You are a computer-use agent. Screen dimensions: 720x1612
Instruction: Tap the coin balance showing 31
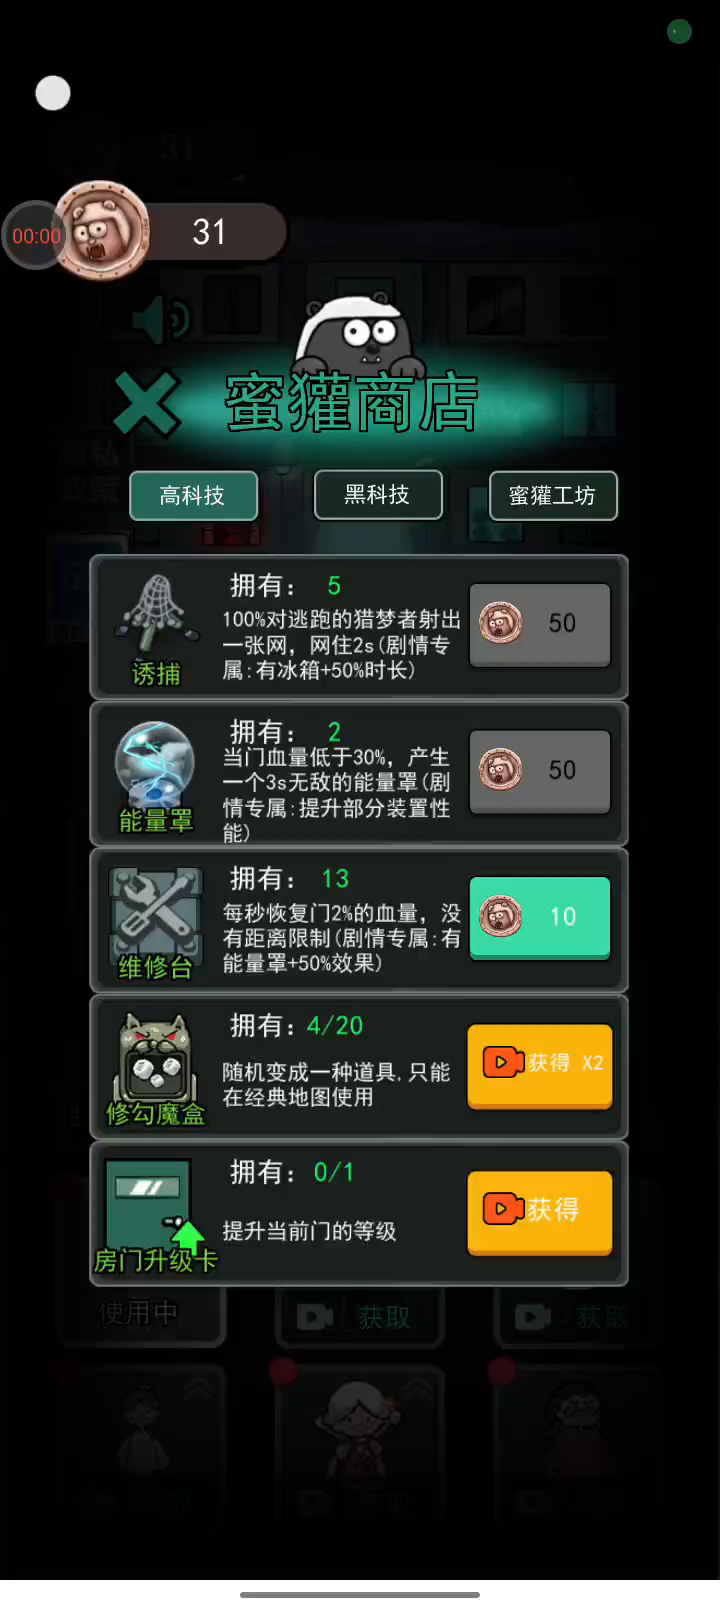click(x=209, y=232)
